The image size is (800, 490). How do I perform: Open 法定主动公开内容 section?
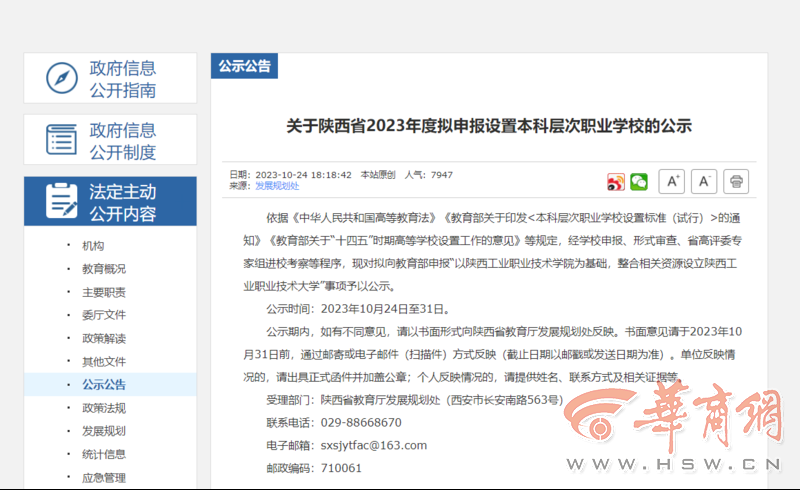click(x=110, y=201)
